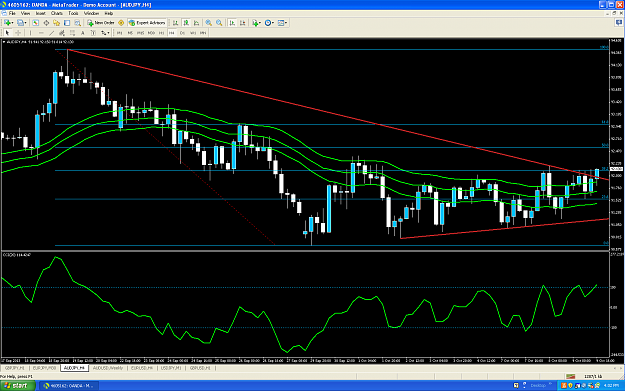
Task: Zoom out on the chart
Action: (x=219, y=23)
